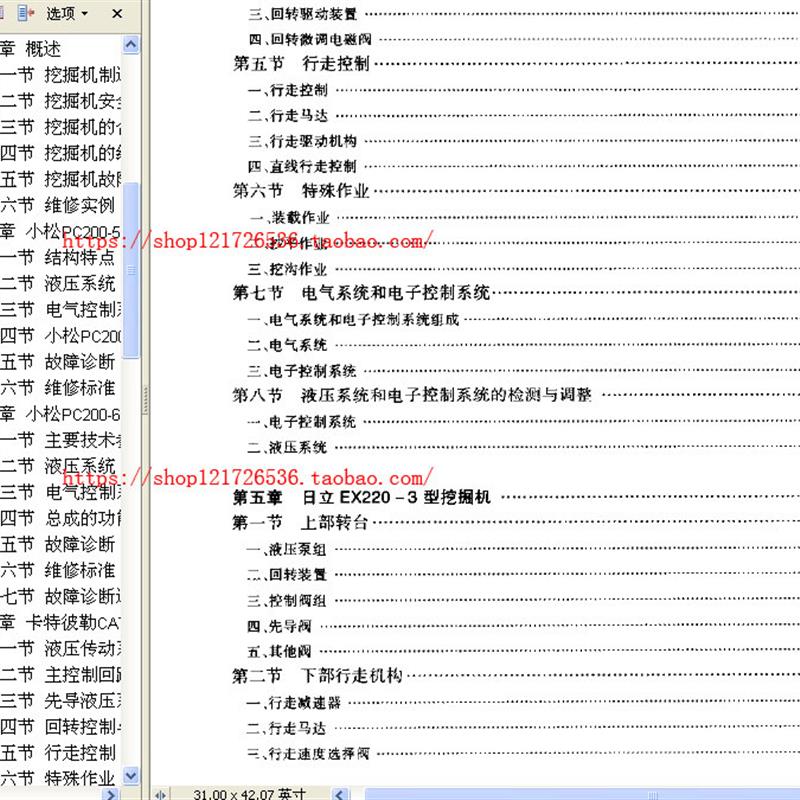Select bookmark 六节 特殊作业 at the list bottom
Image resolution: width=800 pixels, height=800 pixels.
57,779
